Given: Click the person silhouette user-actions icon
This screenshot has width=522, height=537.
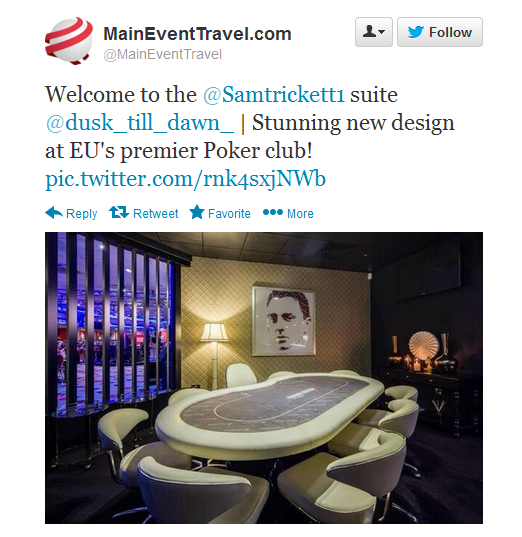Looking at the screenshot, I should click(x=369, y=31).
